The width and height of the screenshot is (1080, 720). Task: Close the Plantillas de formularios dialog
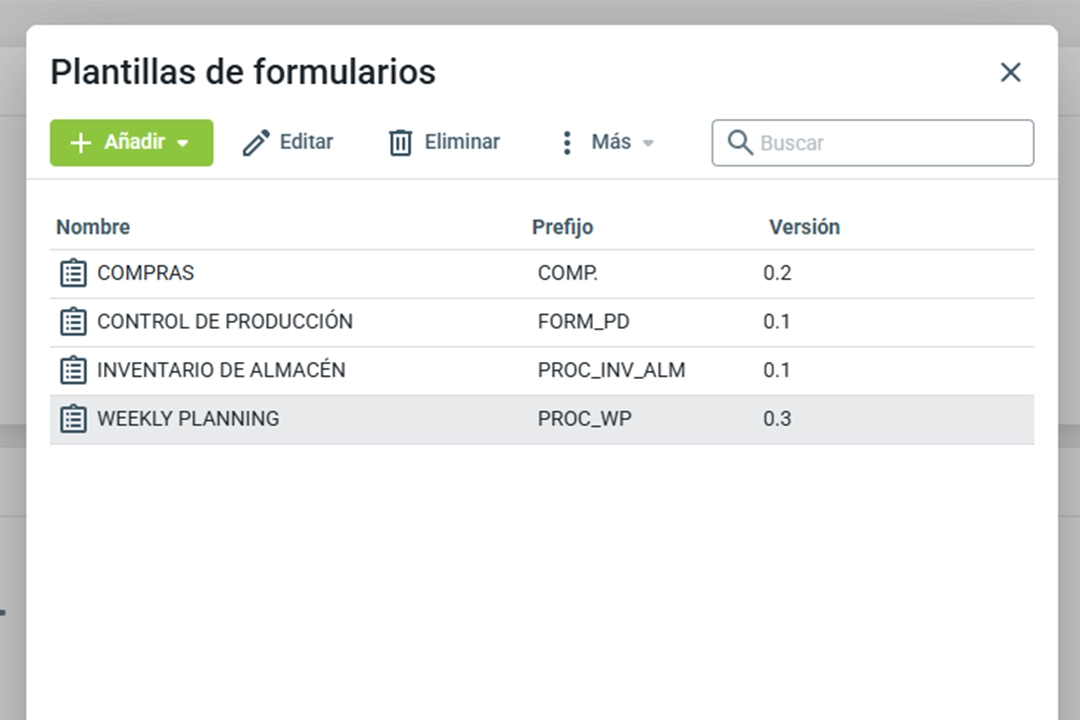[x=1011, y=72]
